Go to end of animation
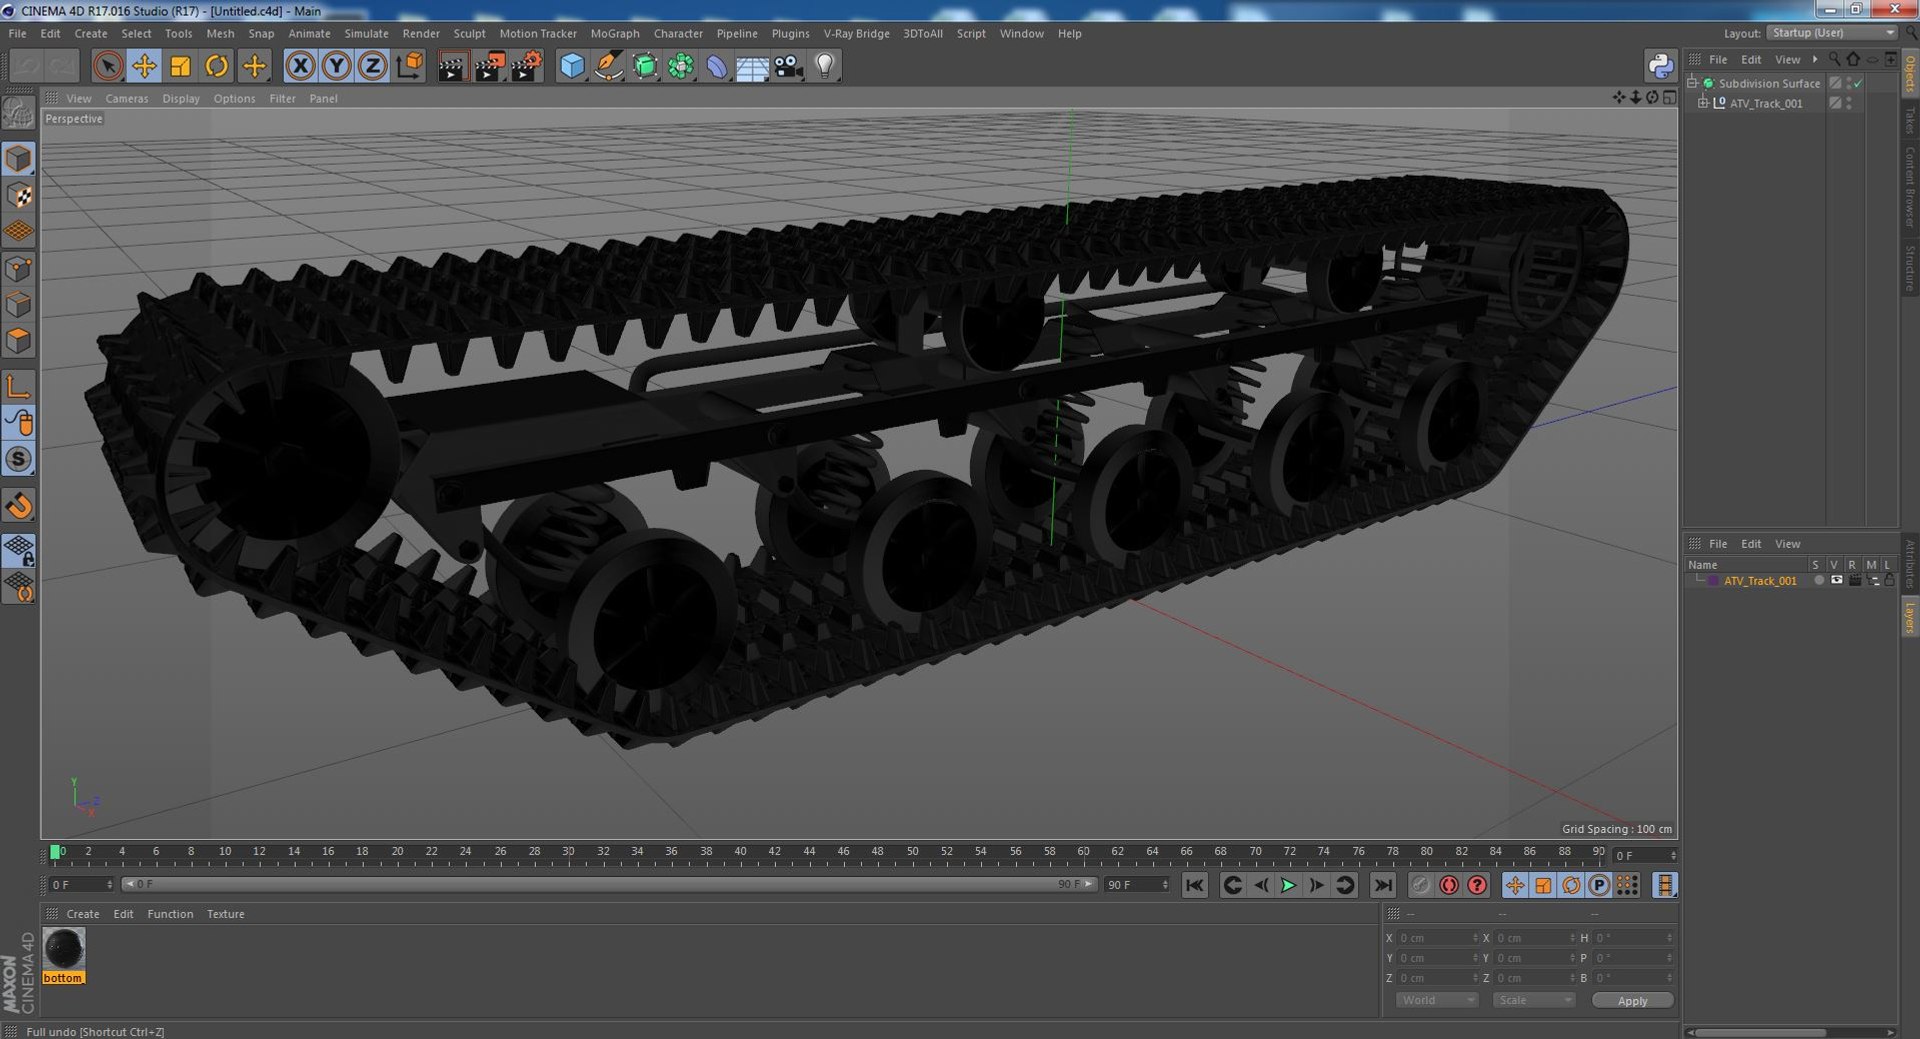1920x1039 pixels. point(1382,886)
